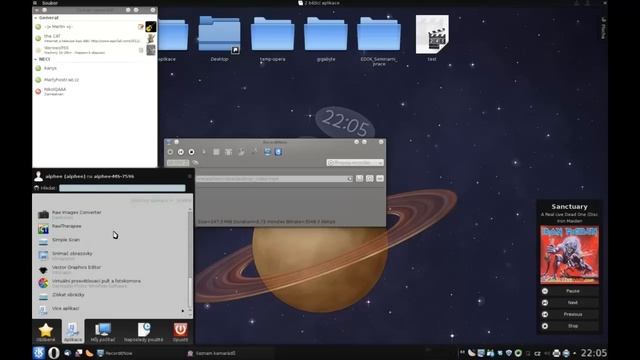Switch to the Oblíbené launcher tab
The image size is (640, 360).
46,332
